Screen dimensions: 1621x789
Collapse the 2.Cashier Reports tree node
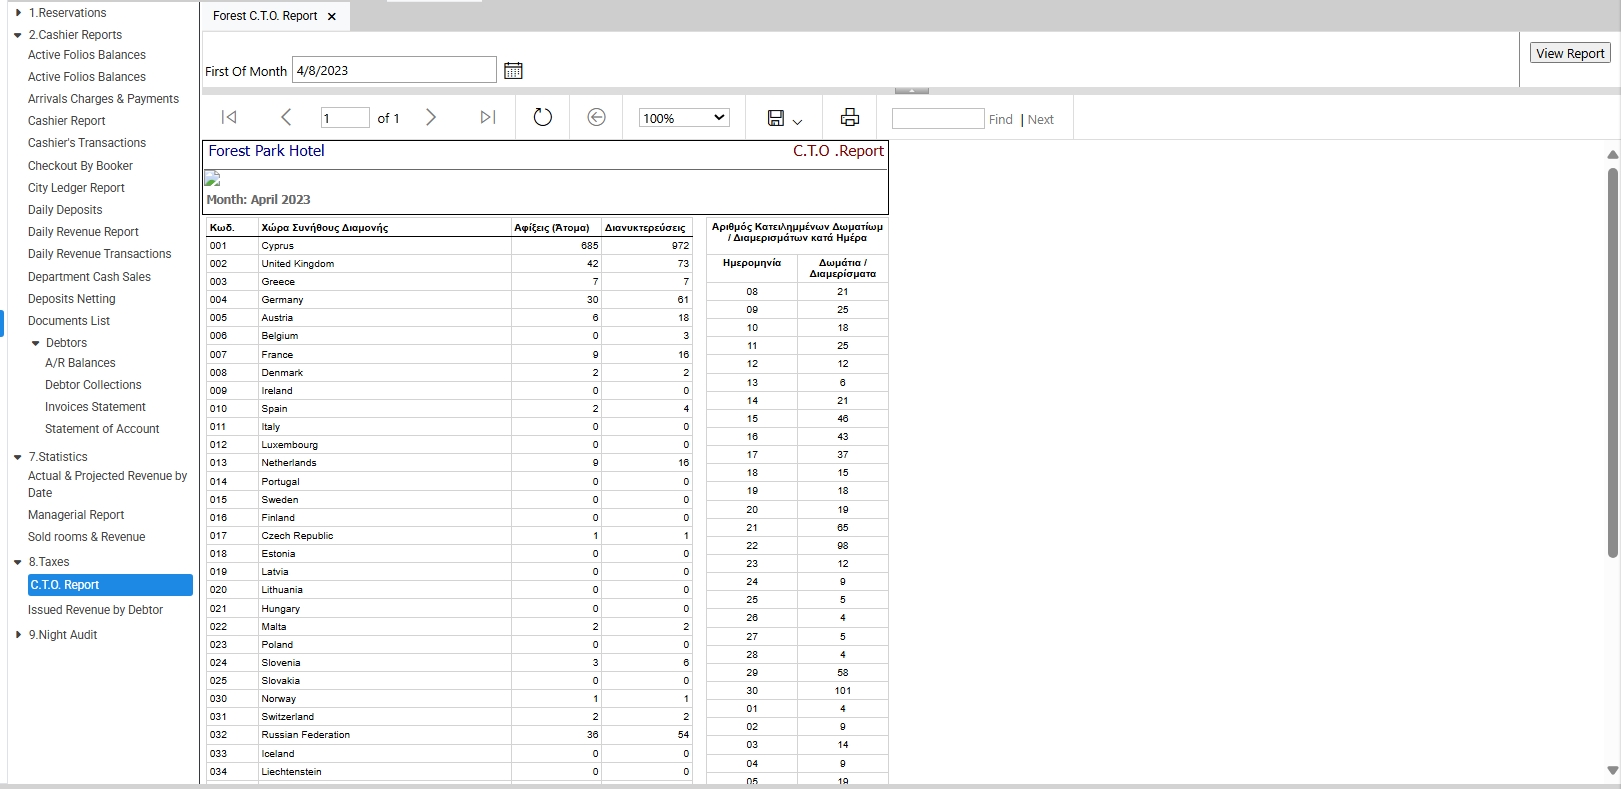click(x=18, y=35)
